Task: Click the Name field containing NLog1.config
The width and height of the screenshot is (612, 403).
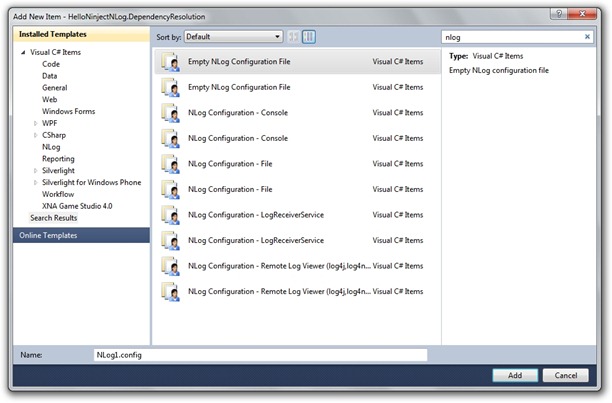Action: coord(259,355)
